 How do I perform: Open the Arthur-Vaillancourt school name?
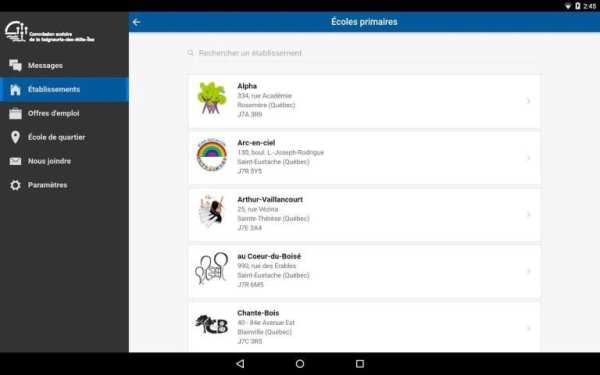tap(270, 199)
